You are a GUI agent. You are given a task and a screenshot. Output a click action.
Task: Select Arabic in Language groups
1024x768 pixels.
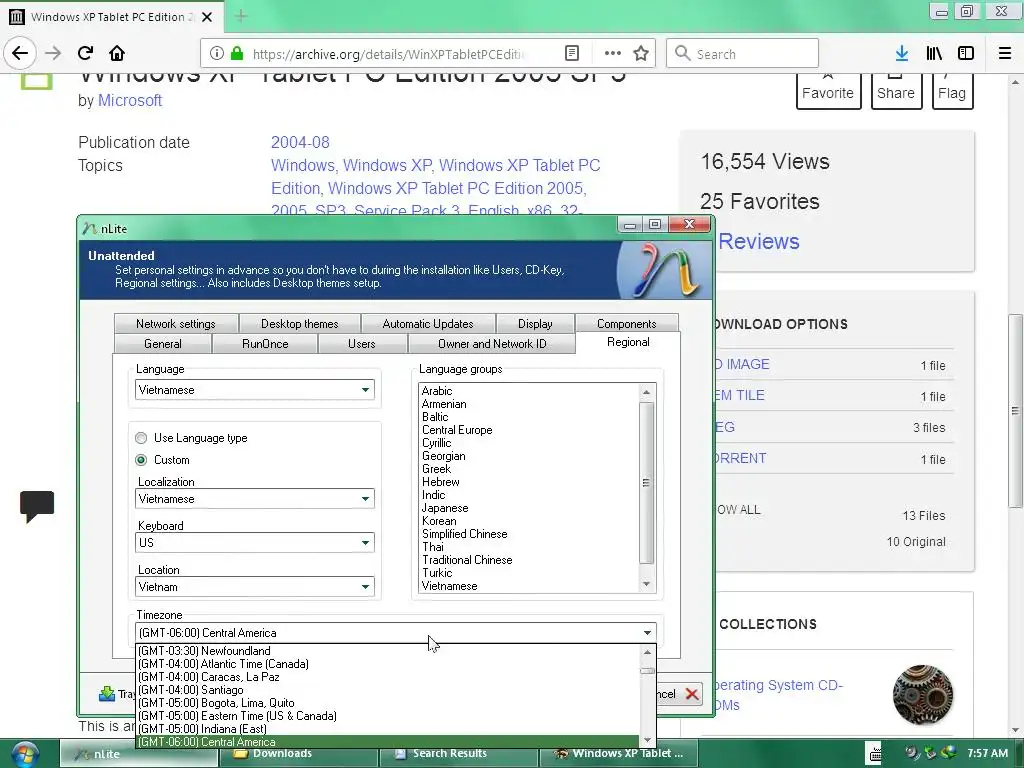coord(437,391)
